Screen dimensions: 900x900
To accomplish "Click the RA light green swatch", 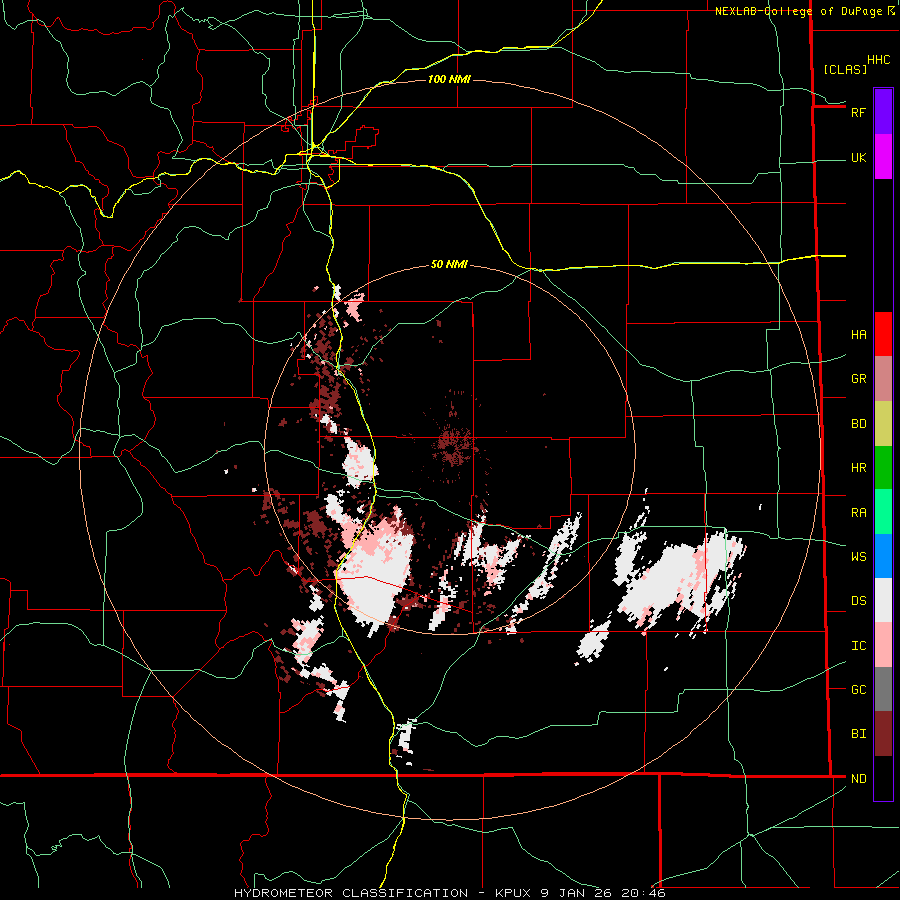I will pos(883,512).
